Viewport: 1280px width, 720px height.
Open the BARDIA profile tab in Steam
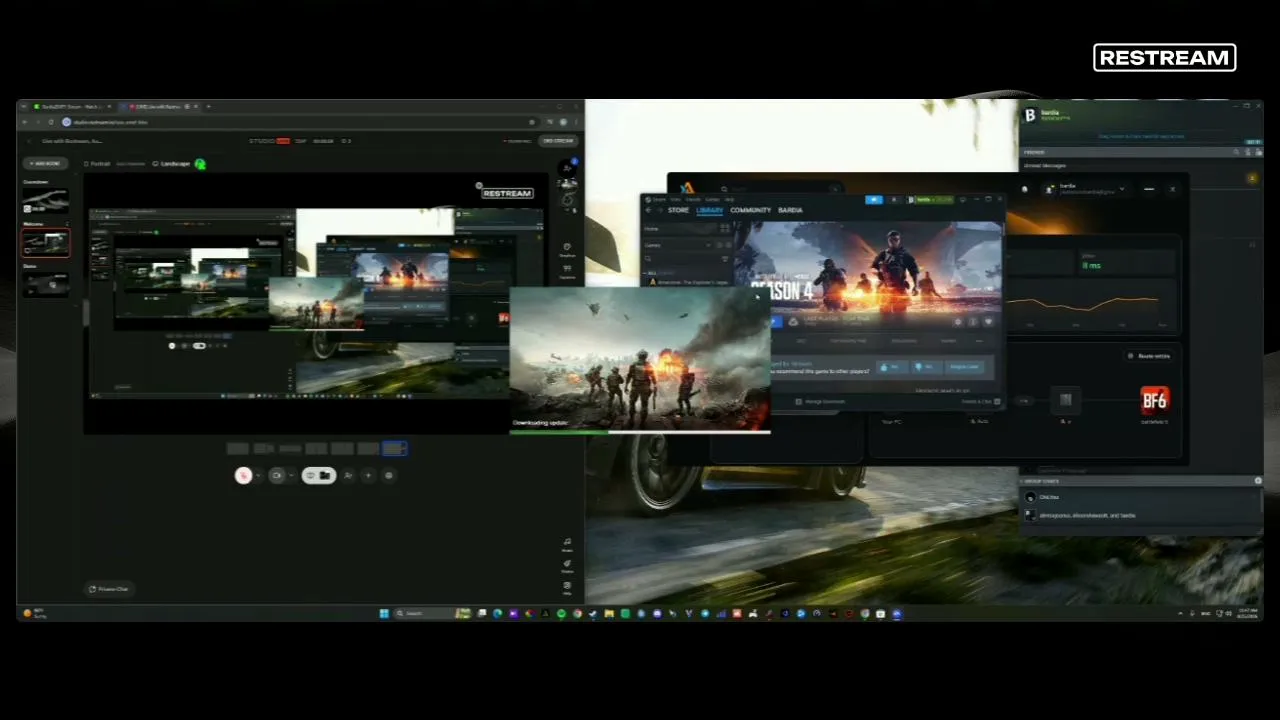pos(790,210)
